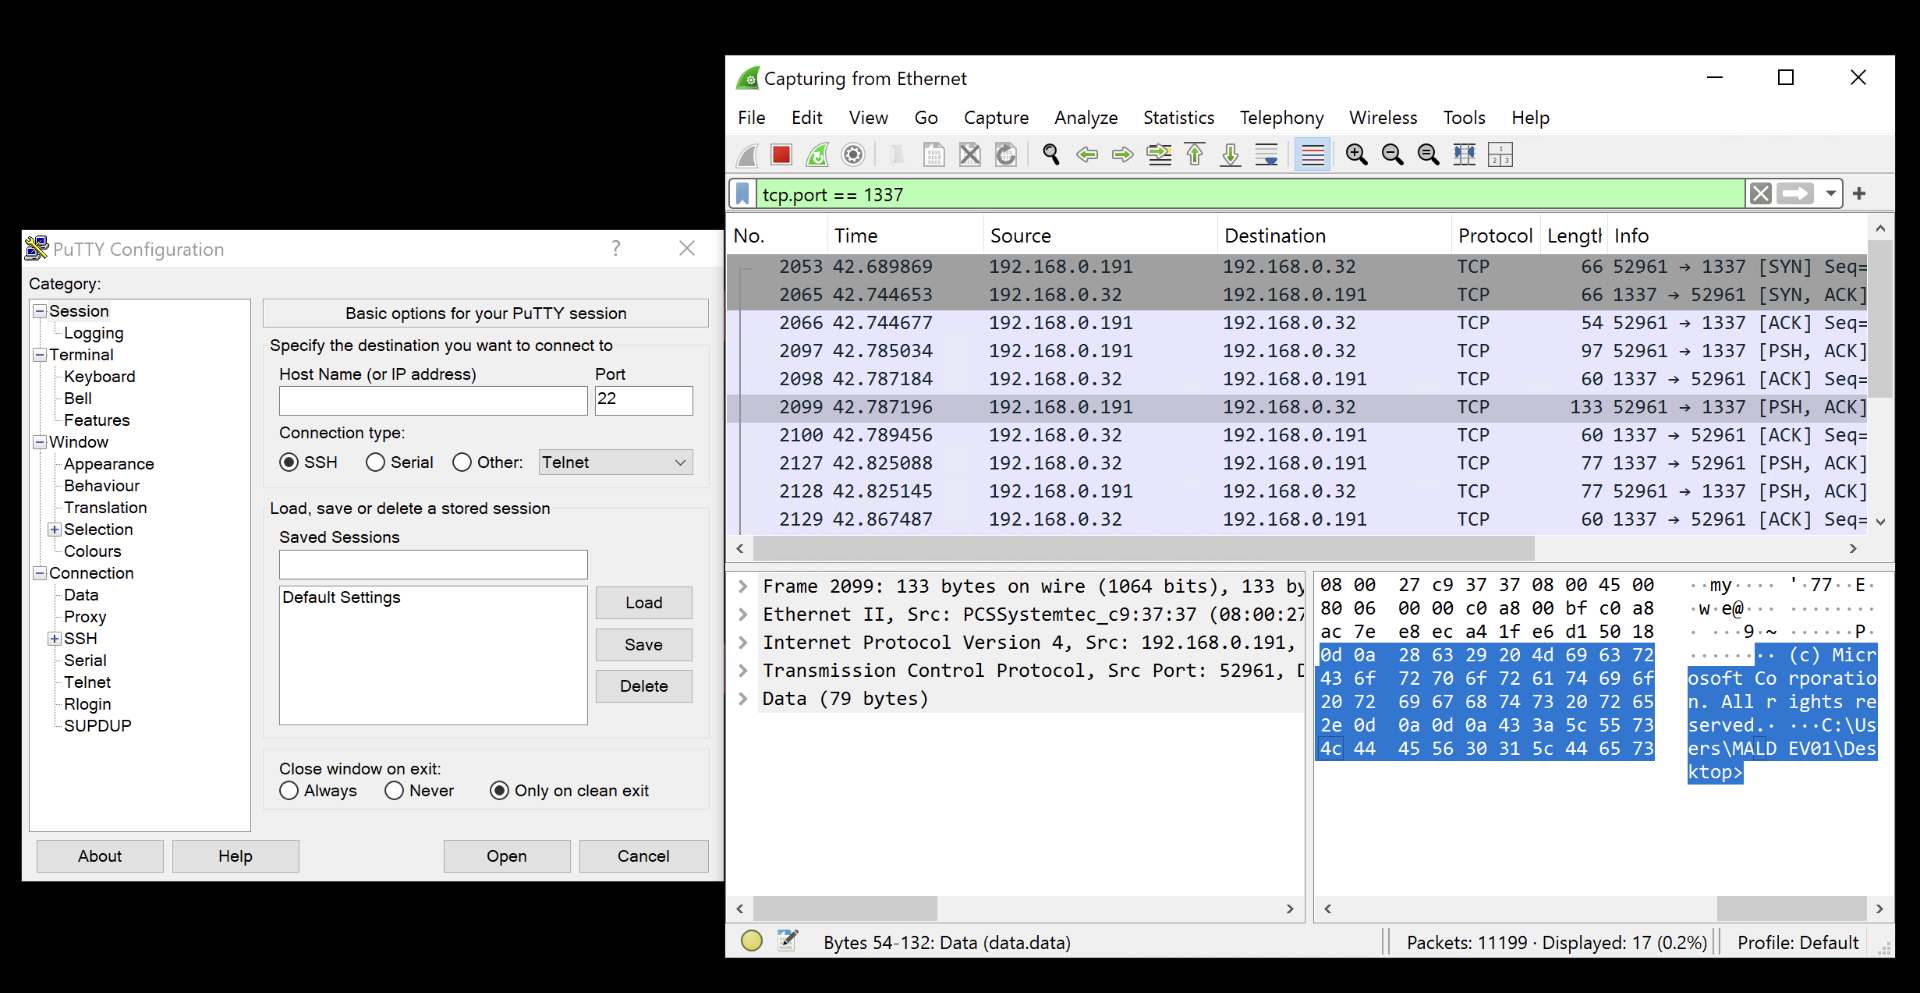
Task: Expand Ethernet II details row
Action: click(x=743, y=614)
